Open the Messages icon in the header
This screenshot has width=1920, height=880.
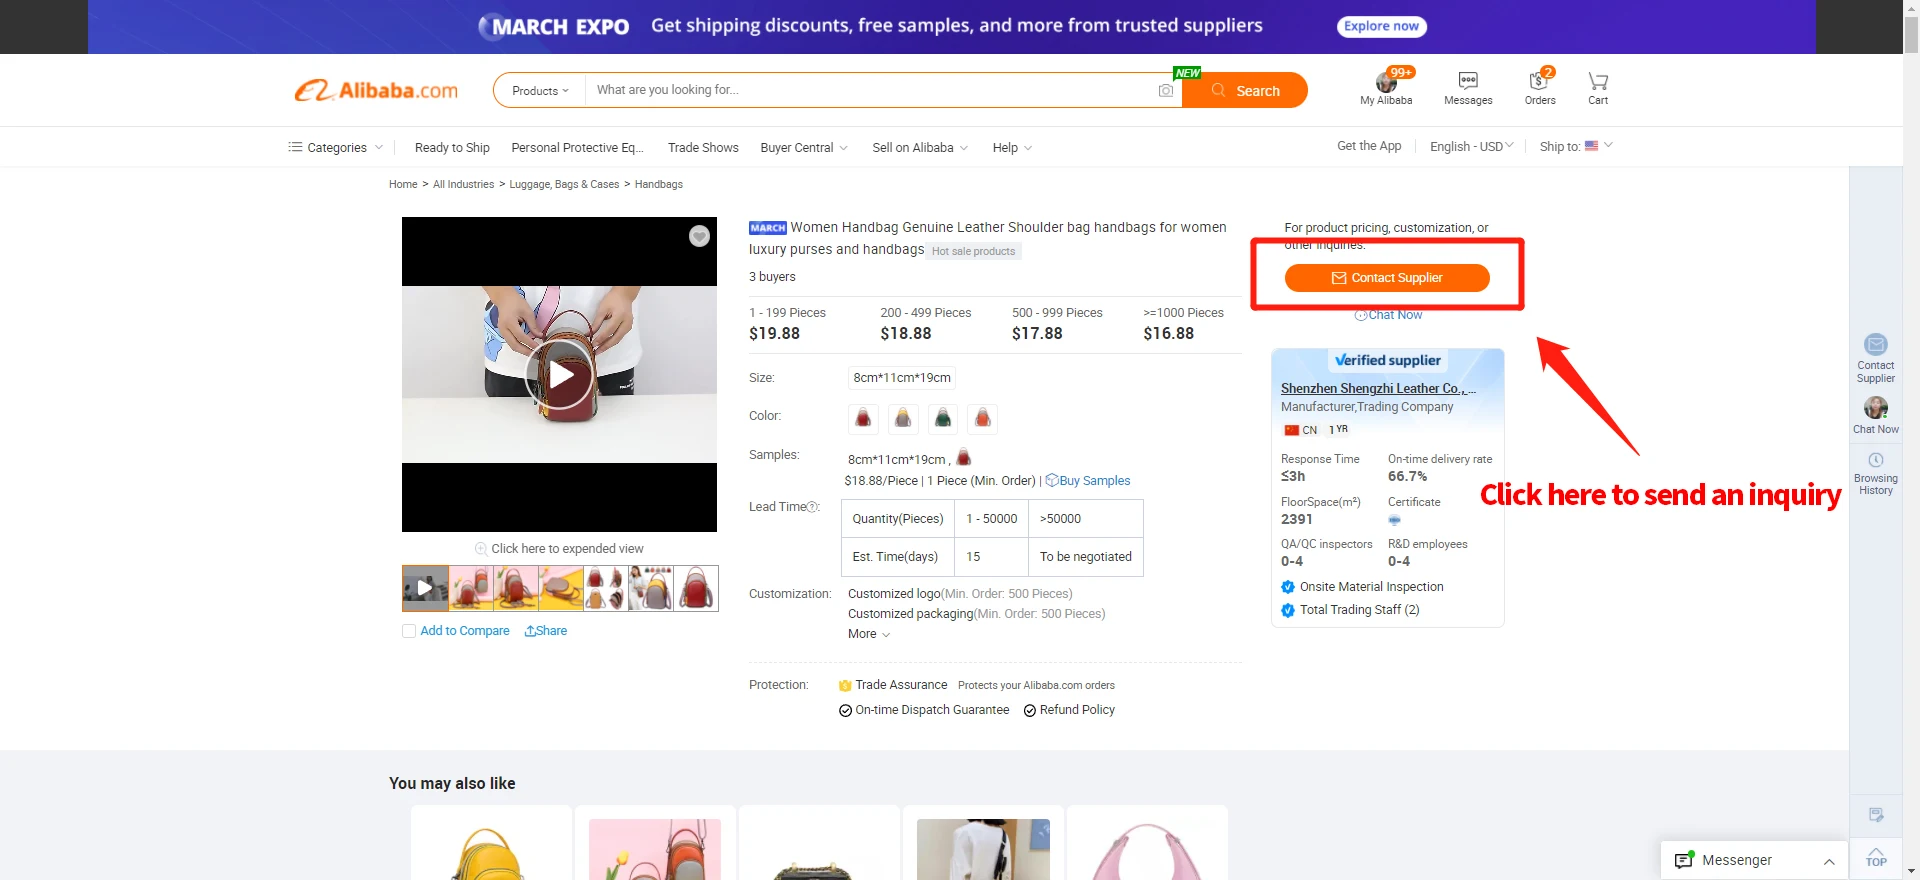[x=1468, y=81]
